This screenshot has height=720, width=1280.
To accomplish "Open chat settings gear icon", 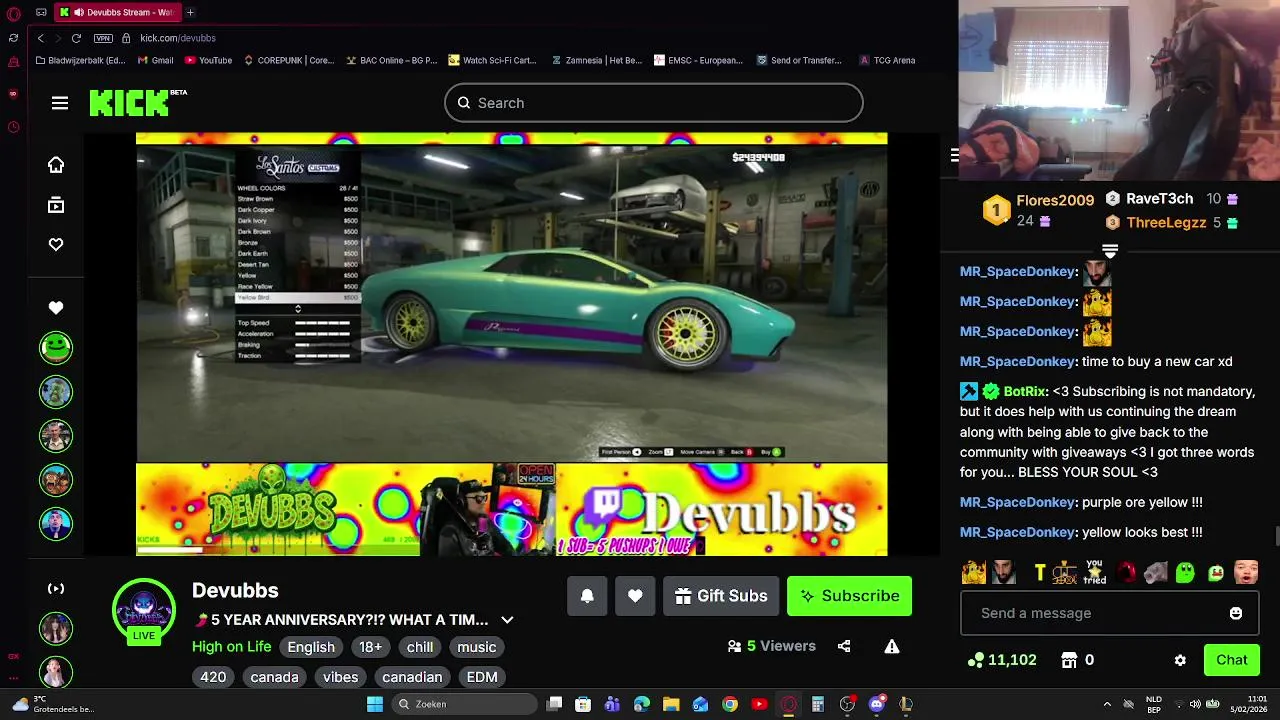I will click(x=1180, y=660).
